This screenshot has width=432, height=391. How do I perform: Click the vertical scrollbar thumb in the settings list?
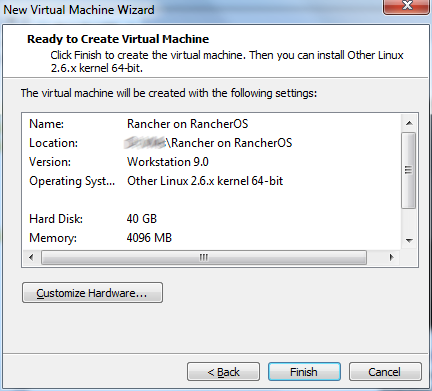click(x=409, y=170)
